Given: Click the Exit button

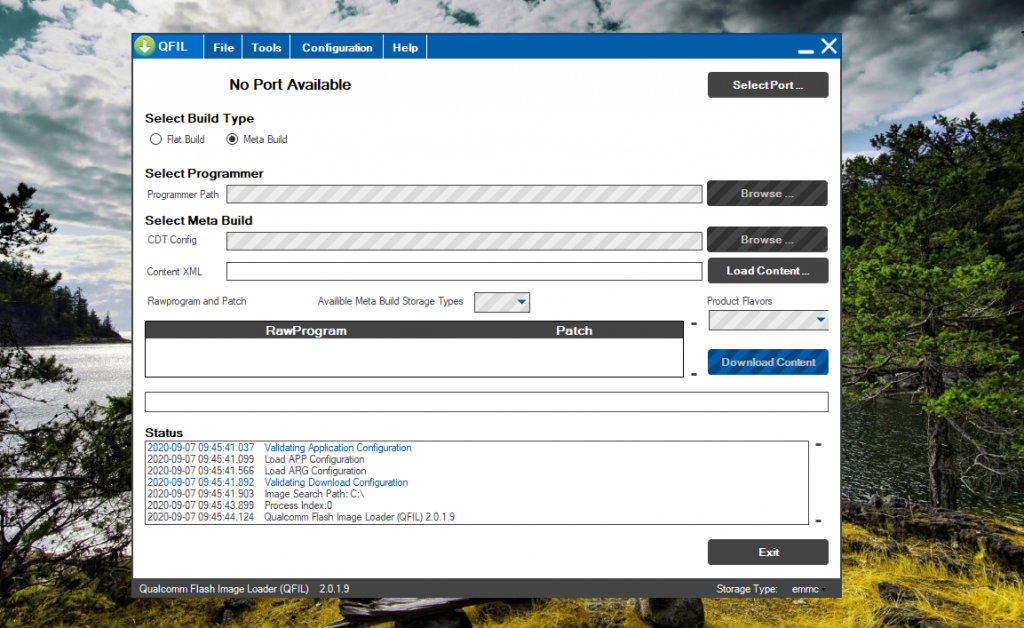Looking at the screenshot, I should click(x=768, y=552).
